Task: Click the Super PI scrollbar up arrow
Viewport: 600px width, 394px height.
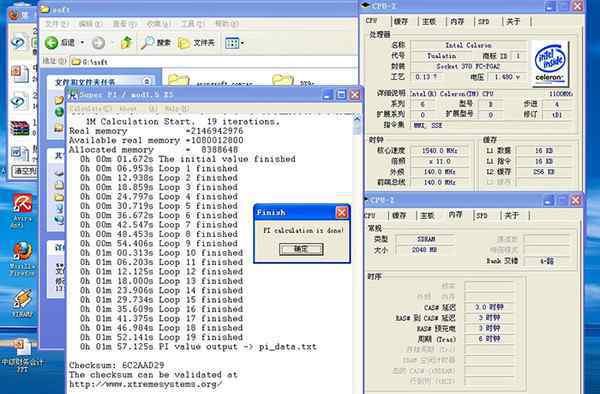Action: [x=357, y=119]
